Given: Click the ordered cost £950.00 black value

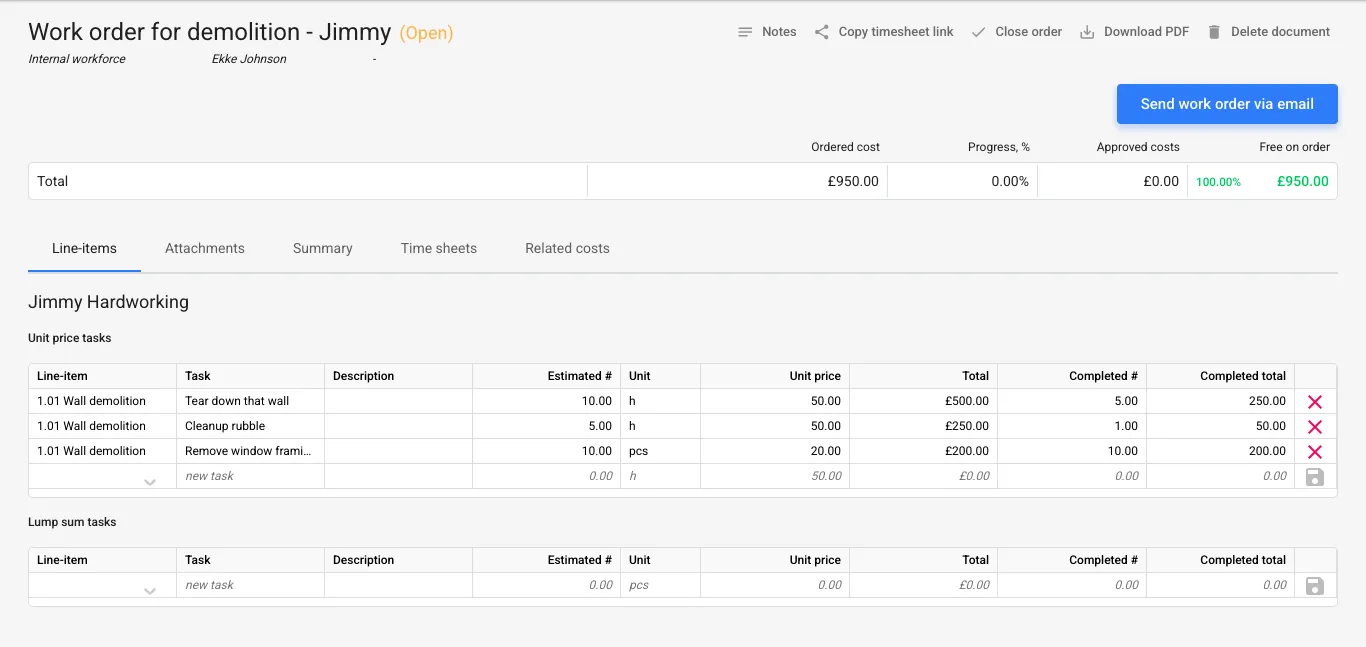Looking at the screenshot, I should (x=853, y=181).
